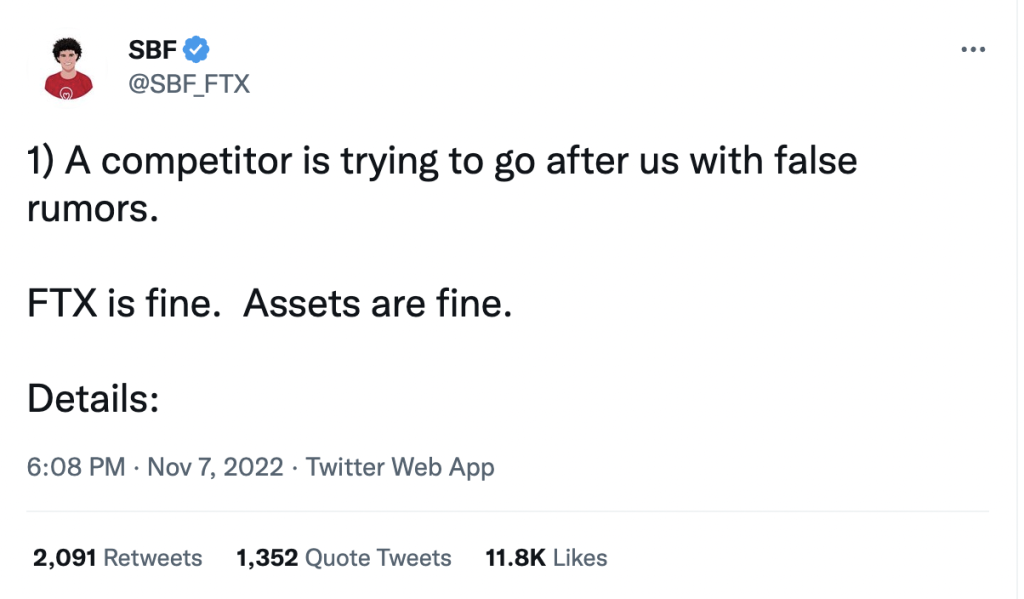Show the 11.8K Likes list
This screenshot has width=1024, height=599.
pyautogui.click(x=546, y=558)
